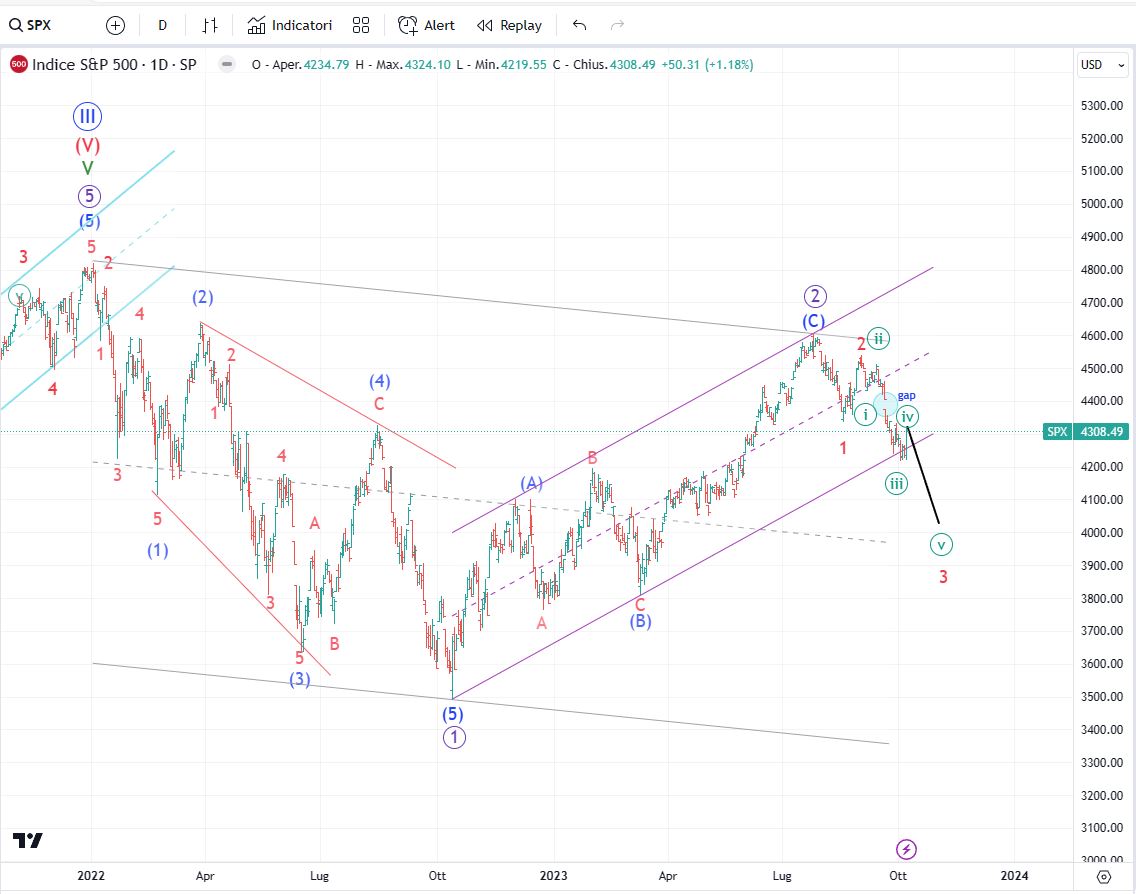The height and width of the screenshot is (894, 1136).
Task: Click the low value 4219.55
Action: click(x=524, y=64)
